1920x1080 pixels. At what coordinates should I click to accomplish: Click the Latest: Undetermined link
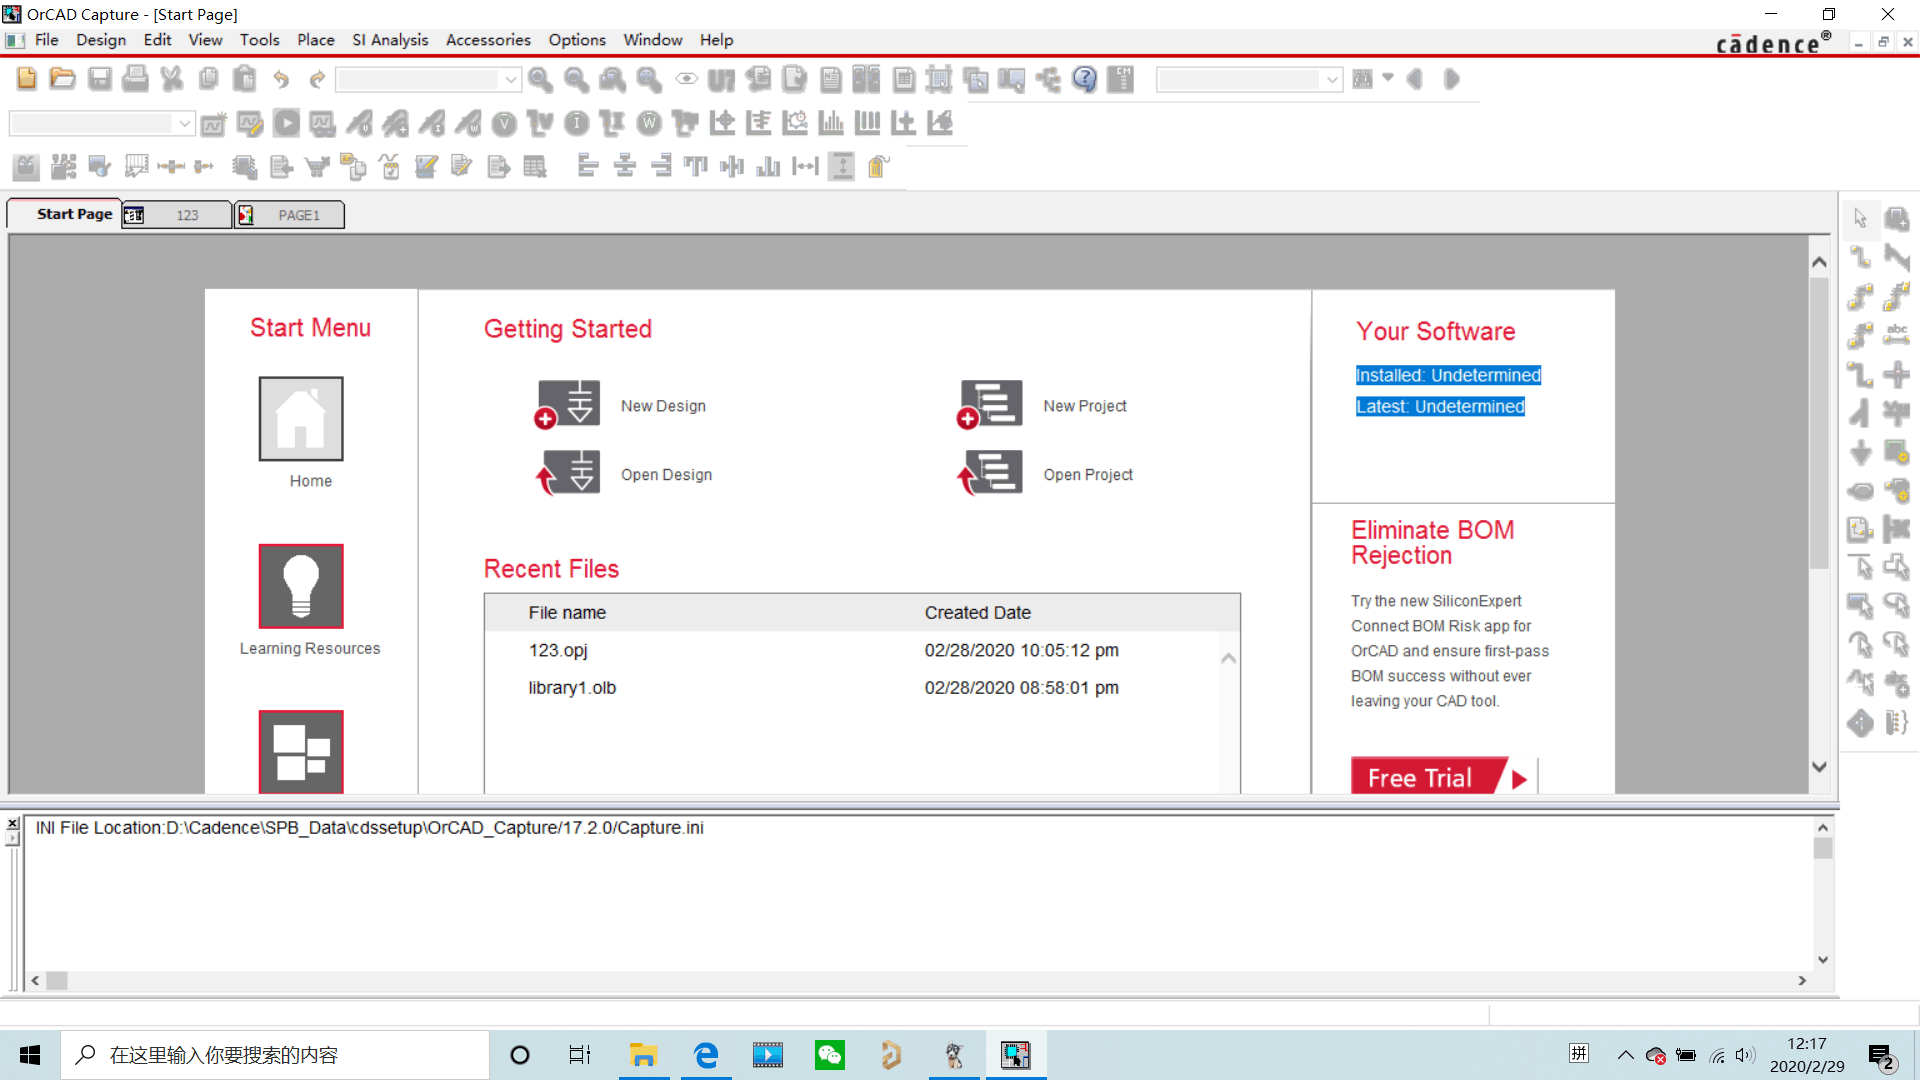point(1440,406)
